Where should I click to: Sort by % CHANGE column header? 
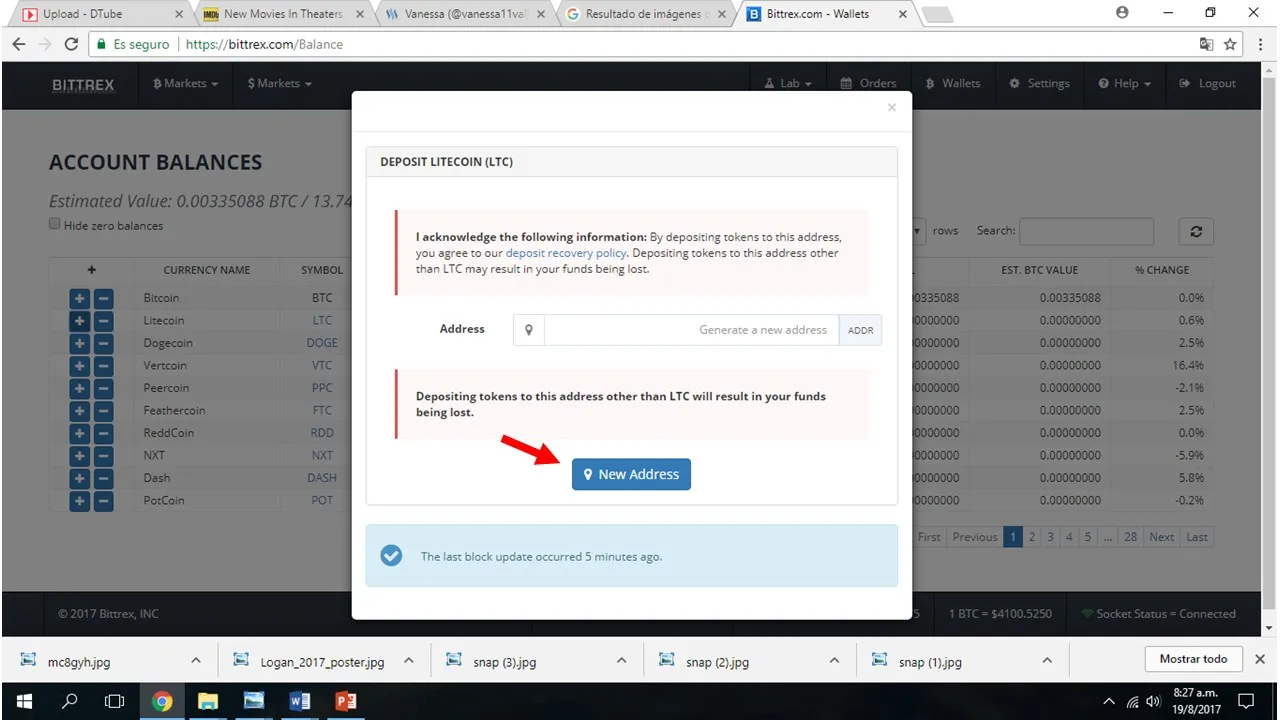coord(1162,270)
